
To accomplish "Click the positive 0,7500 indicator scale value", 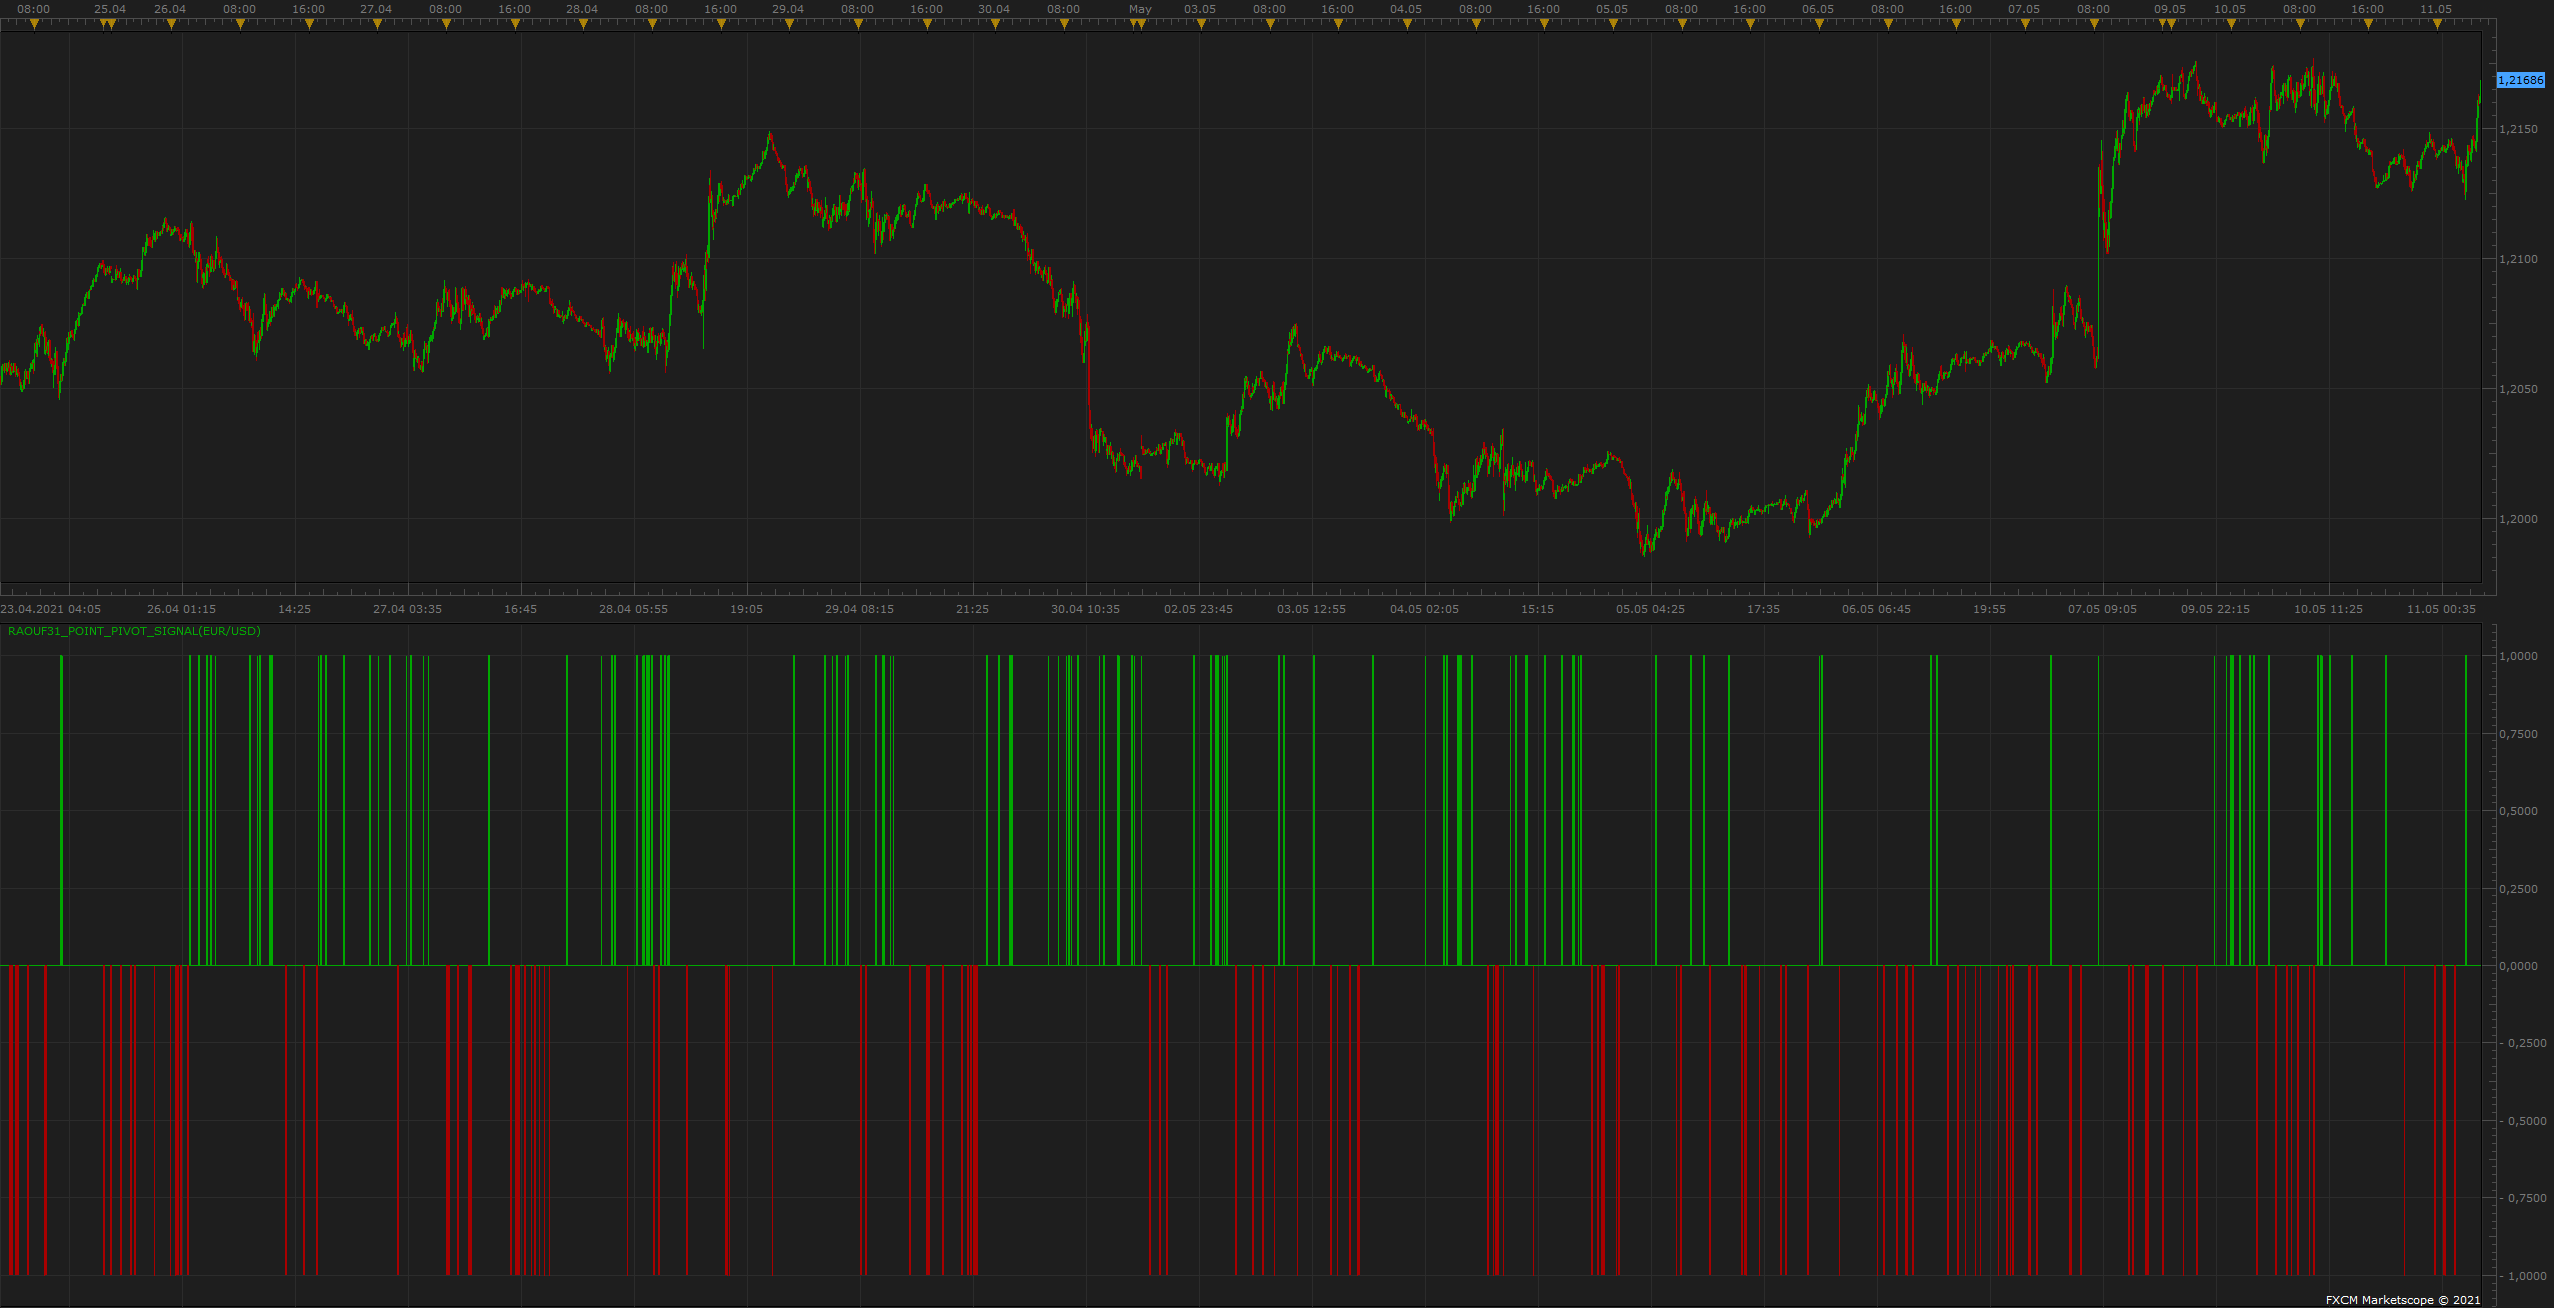I will tap(2518, 734).
